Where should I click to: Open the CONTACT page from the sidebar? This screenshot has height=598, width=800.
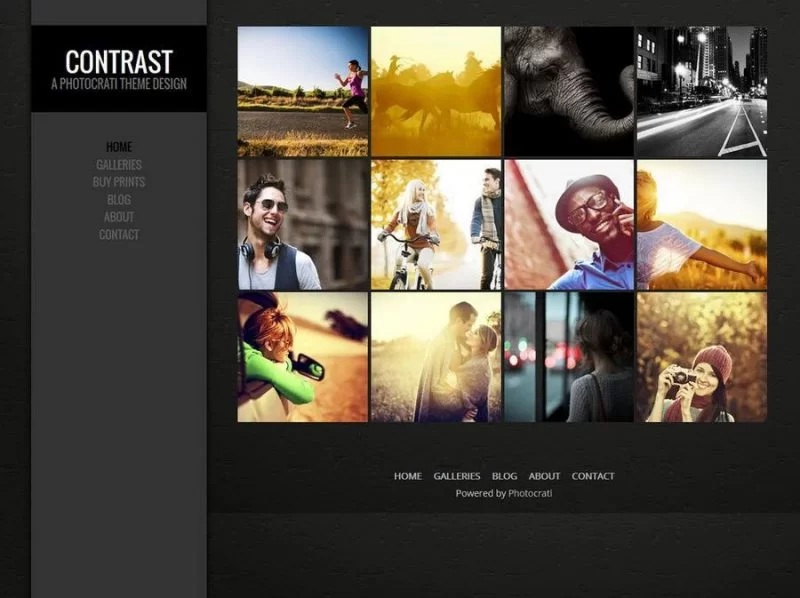[118, 234]
